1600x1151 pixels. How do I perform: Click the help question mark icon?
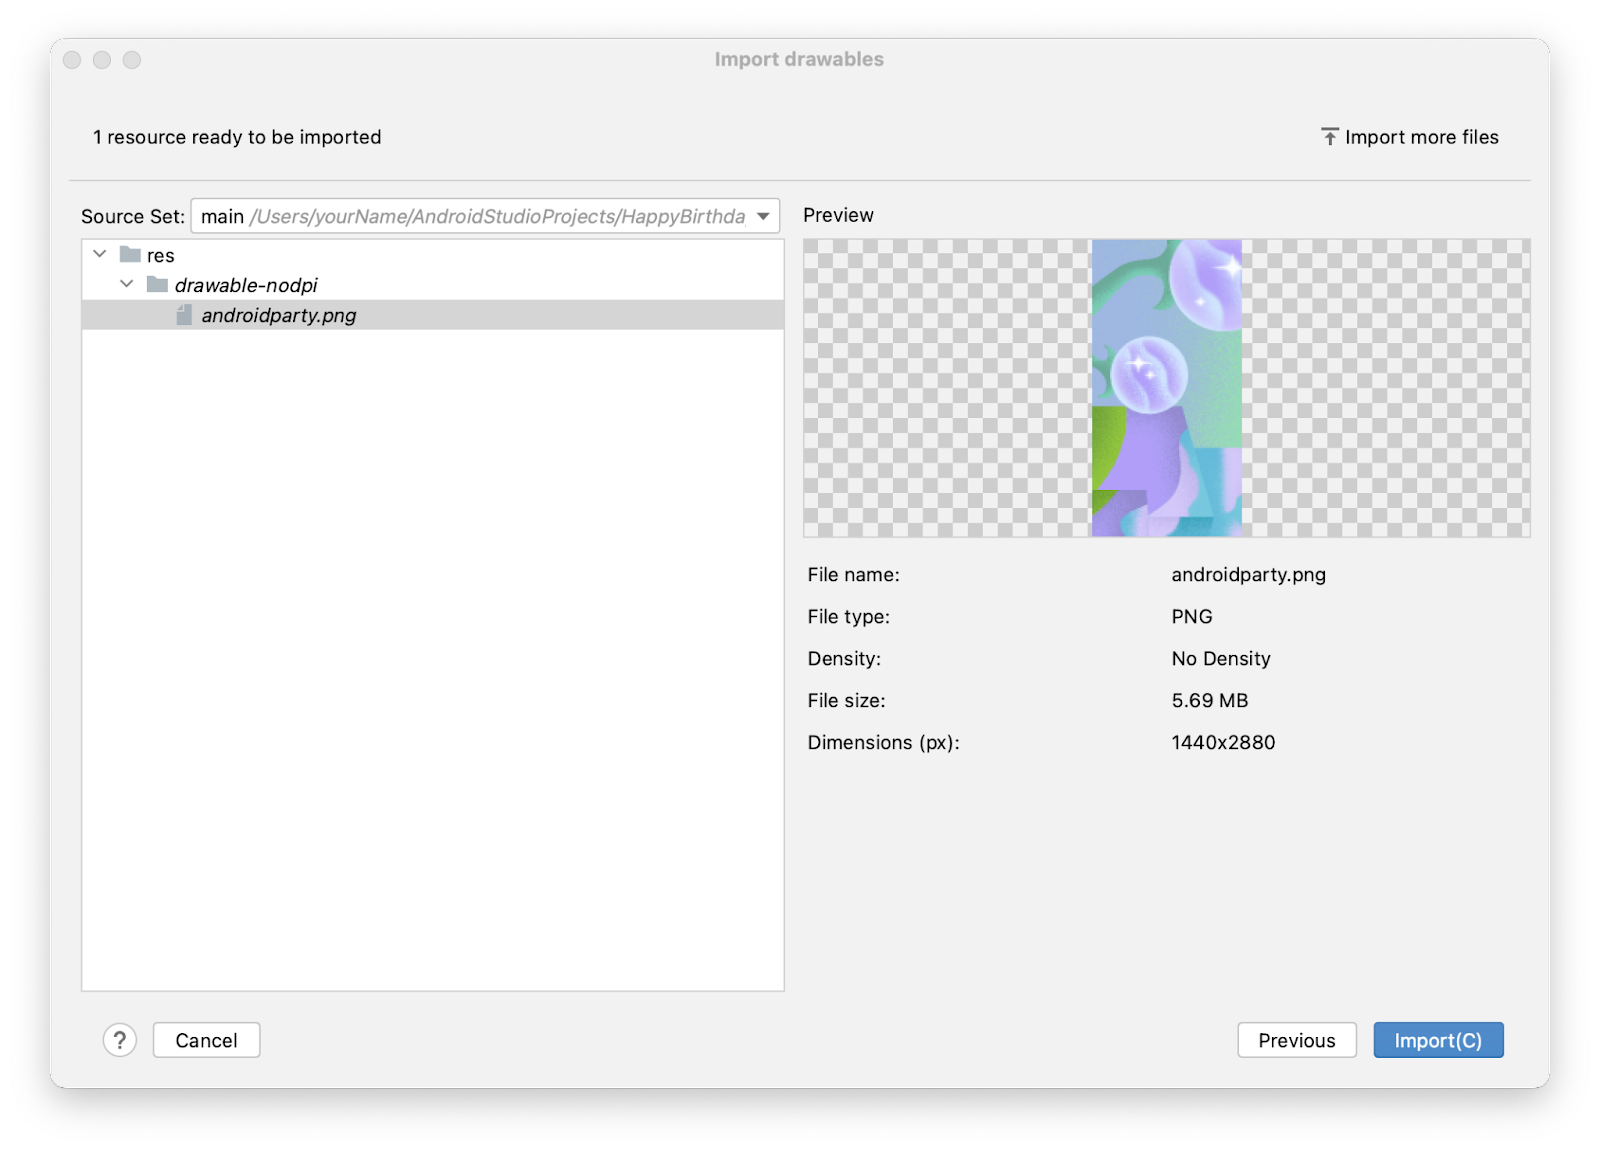tap(120, 1040)
